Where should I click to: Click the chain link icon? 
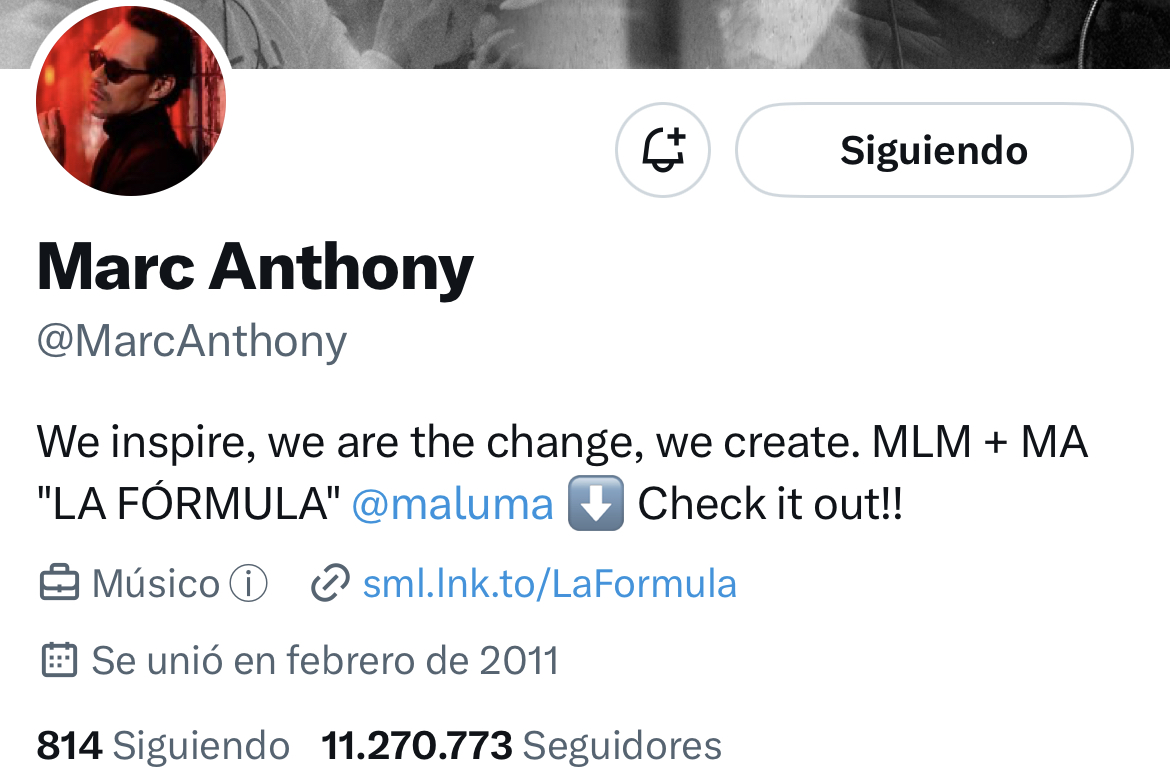[330, 583]
